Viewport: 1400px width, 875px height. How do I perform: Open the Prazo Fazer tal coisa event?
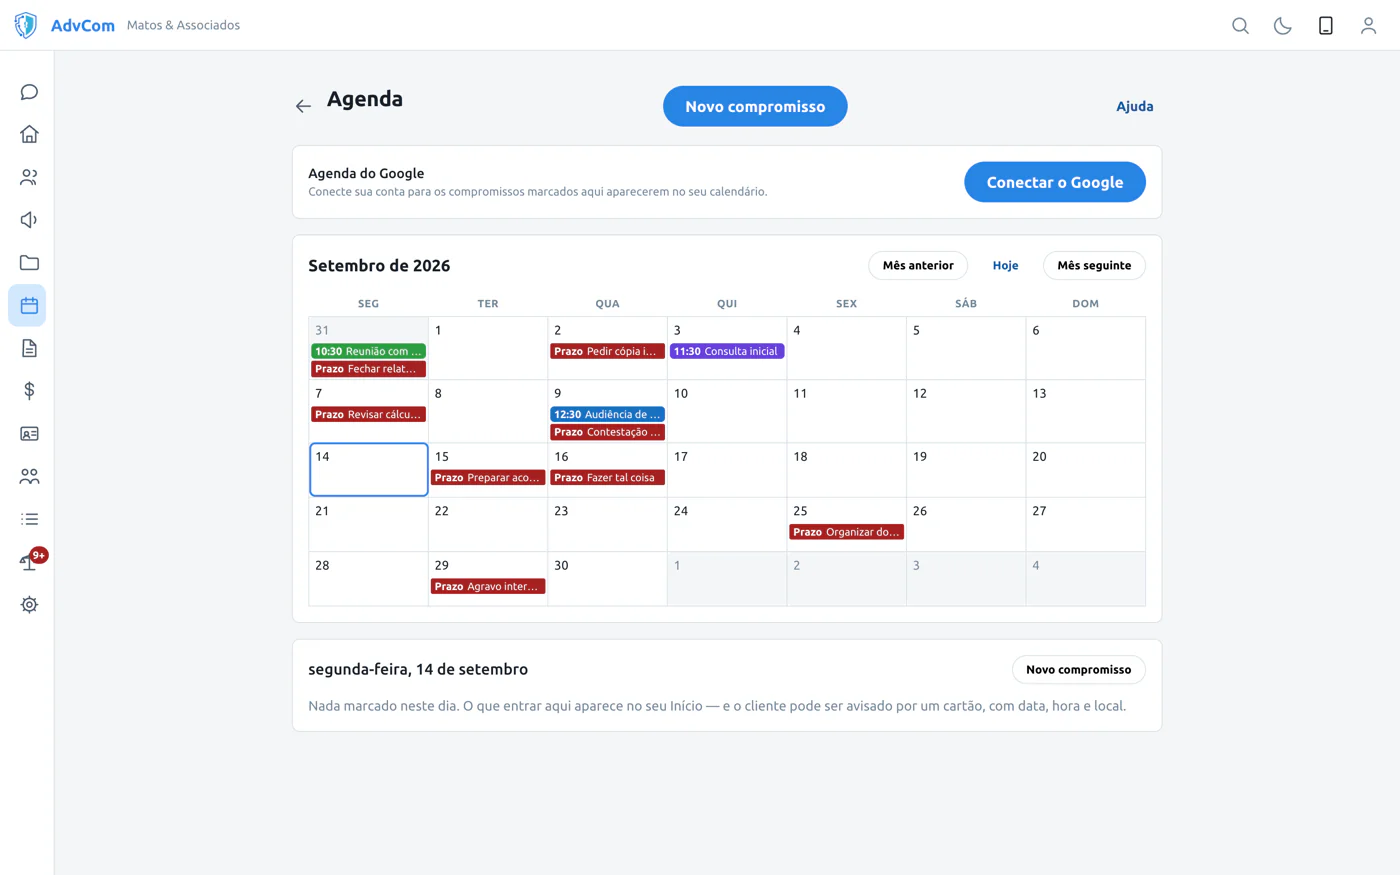pos(608,477)
